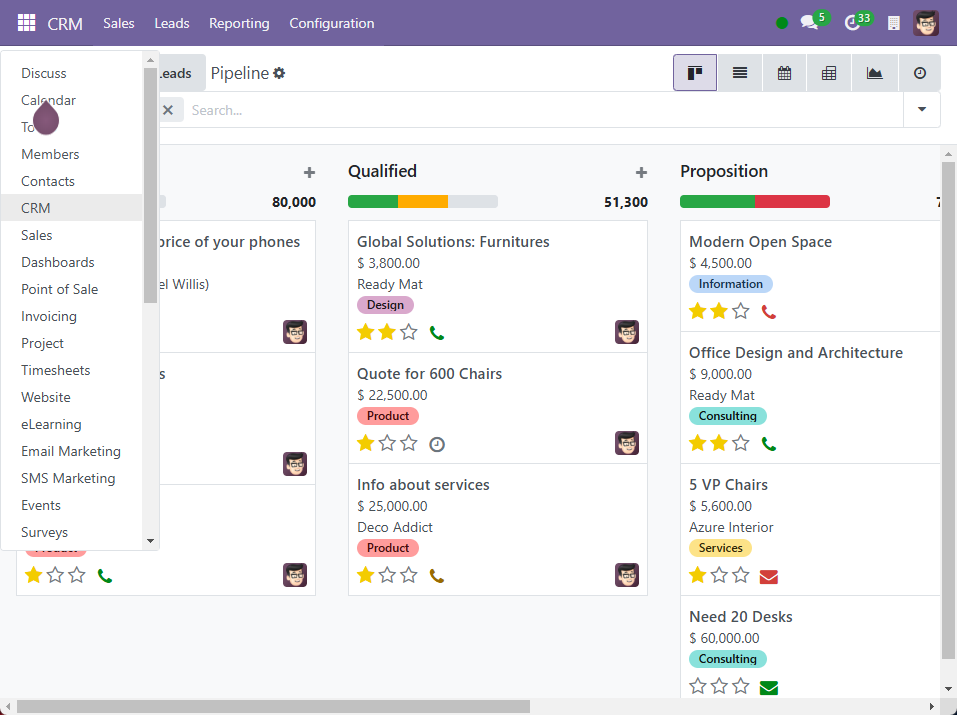
Task: Open the Pipeline gear settings dropdown
Action: (279, 73)
